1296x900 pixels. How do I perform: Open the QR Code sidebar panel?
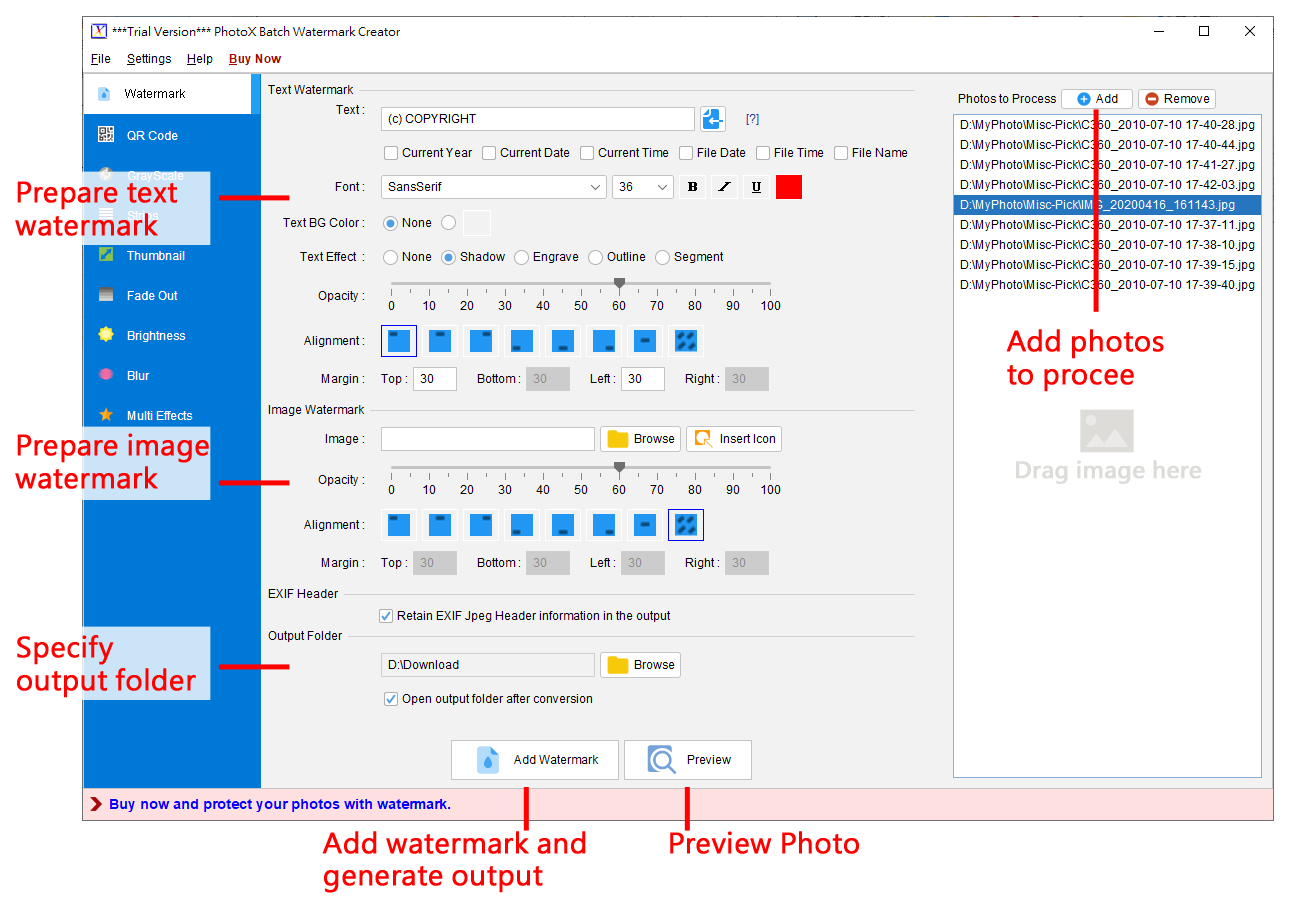coord(151,136)
